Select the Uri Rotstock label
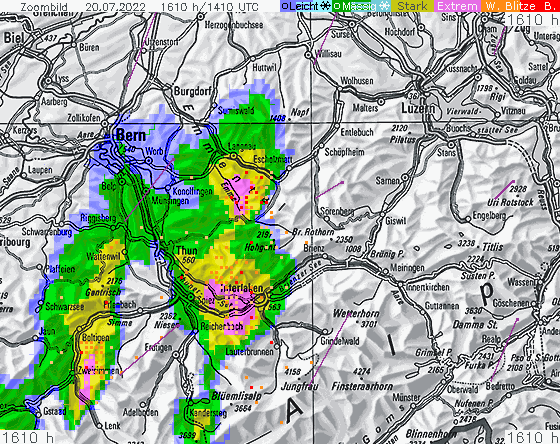Viewport: 560px width, 444px height. coord(510,203)
